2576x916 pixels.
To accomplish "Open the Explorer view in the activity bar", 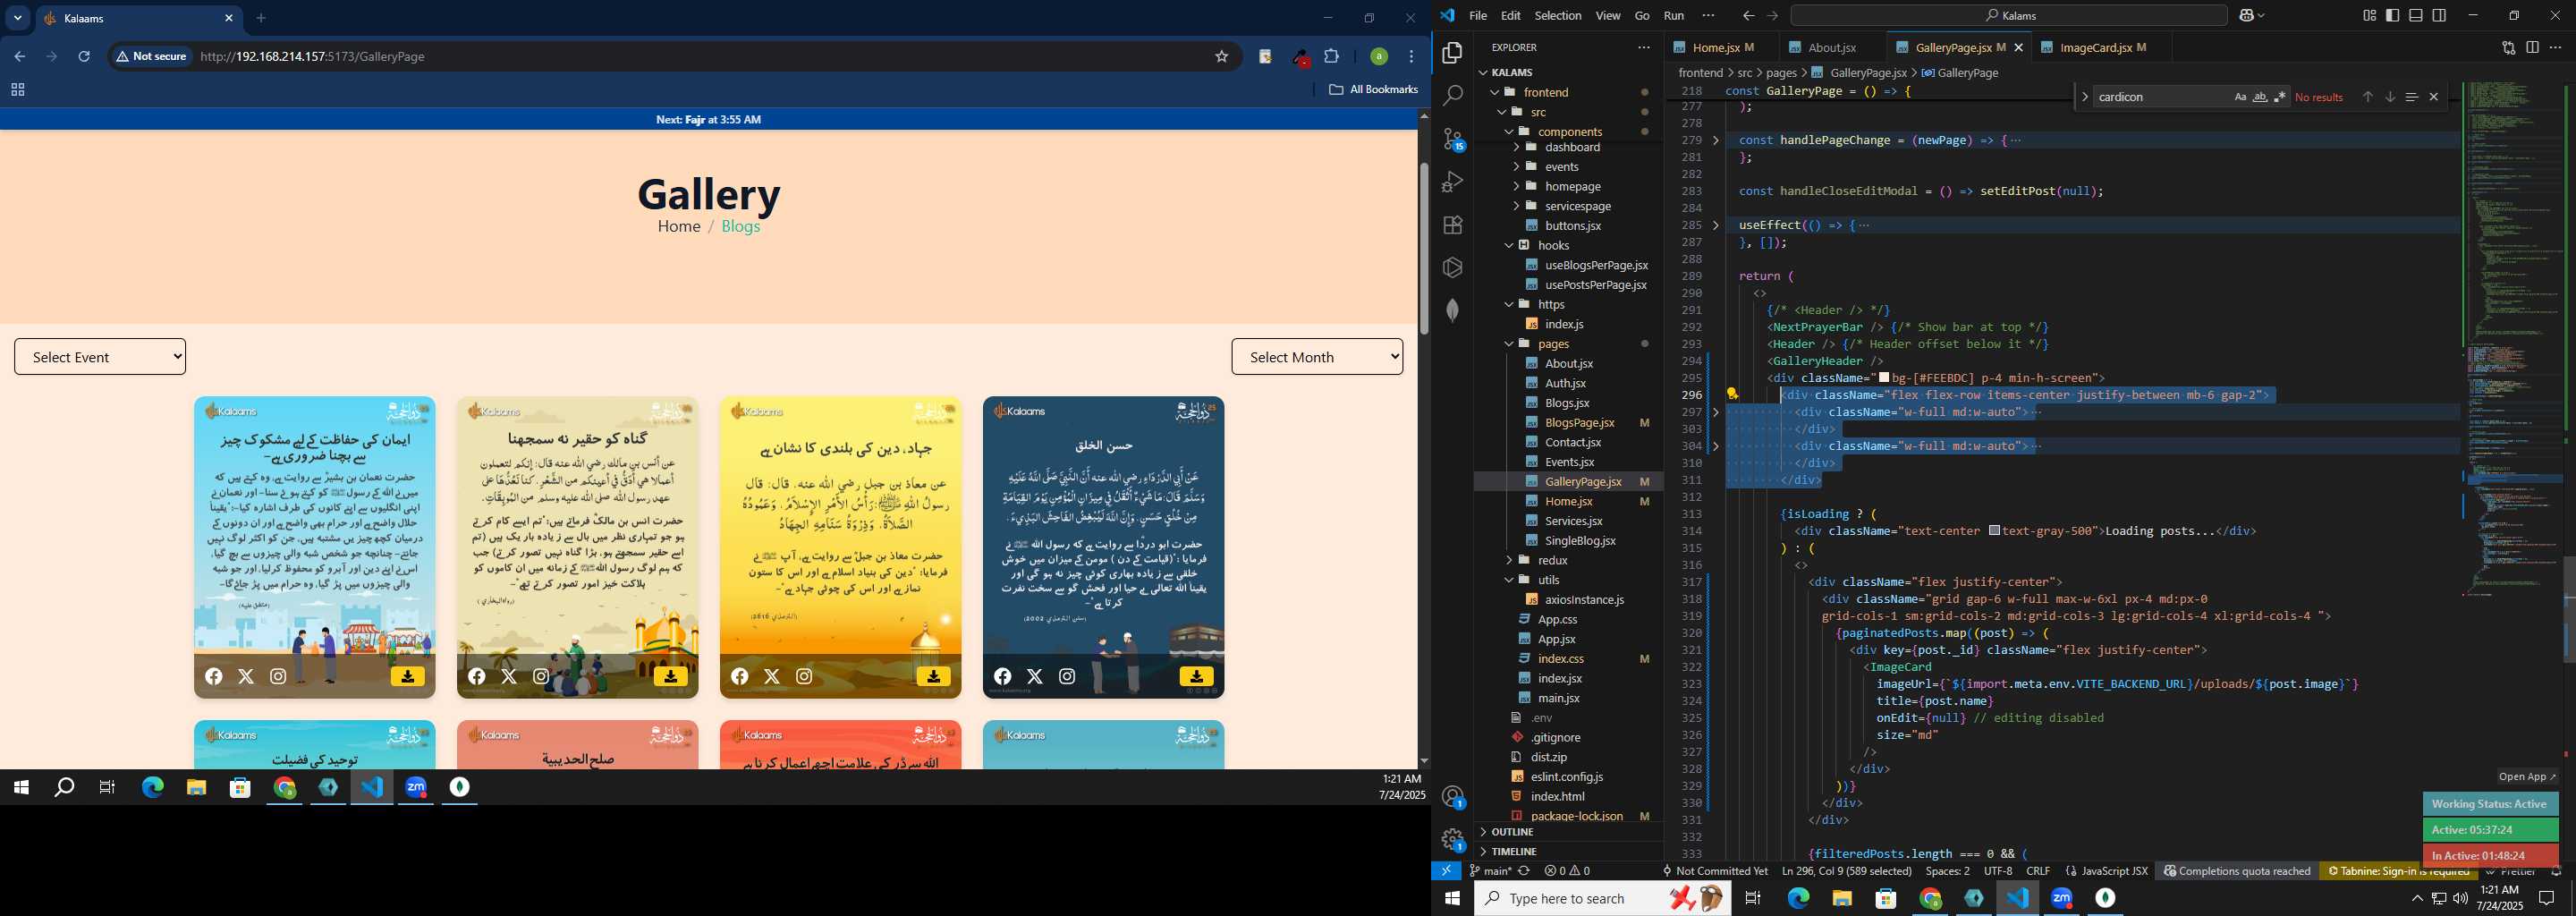I will point(1453,52).
